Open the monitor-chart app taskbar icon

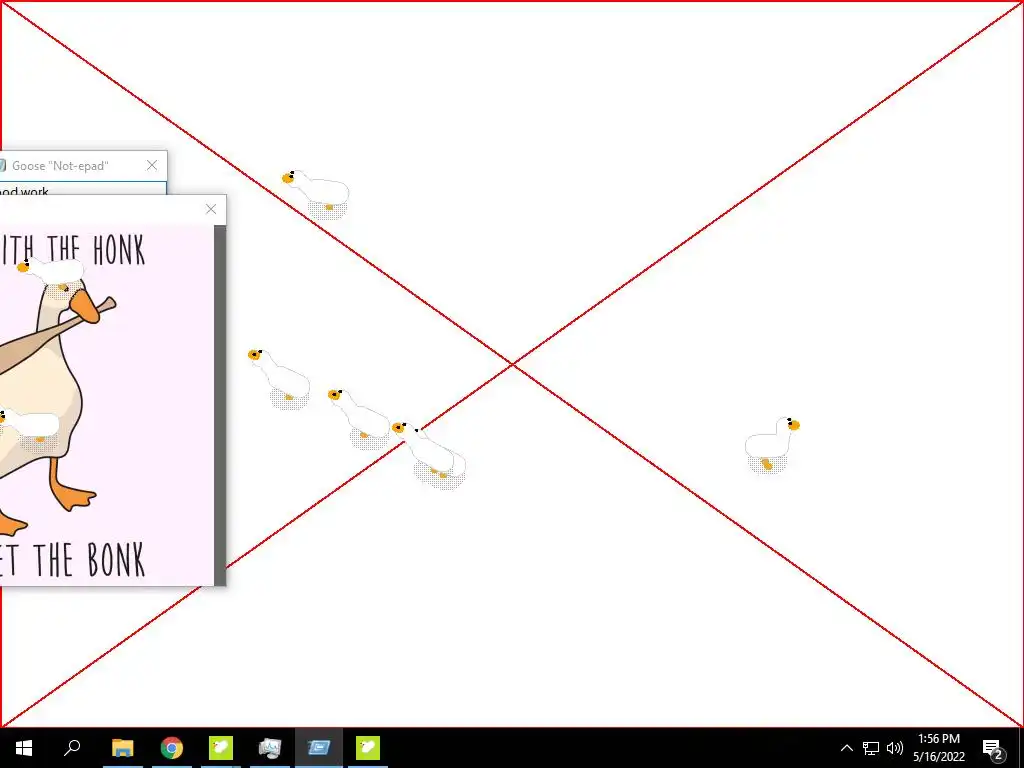(x=270, y=748)
